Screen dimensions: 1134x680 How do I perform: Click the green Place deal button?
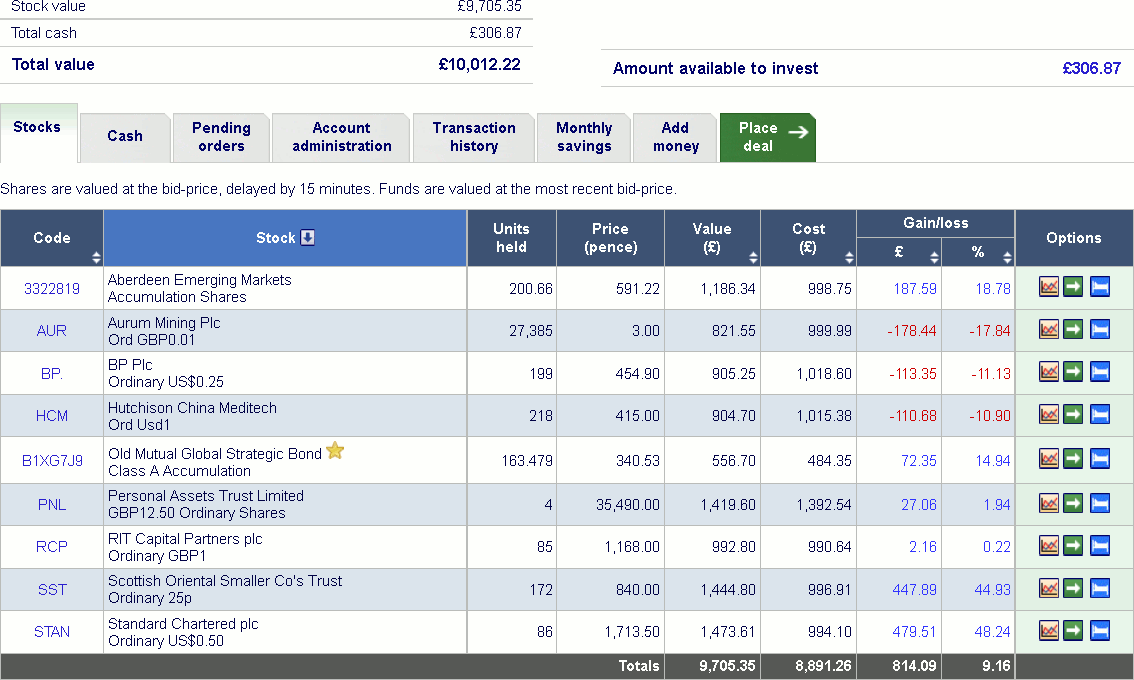(x=767, y=137)
